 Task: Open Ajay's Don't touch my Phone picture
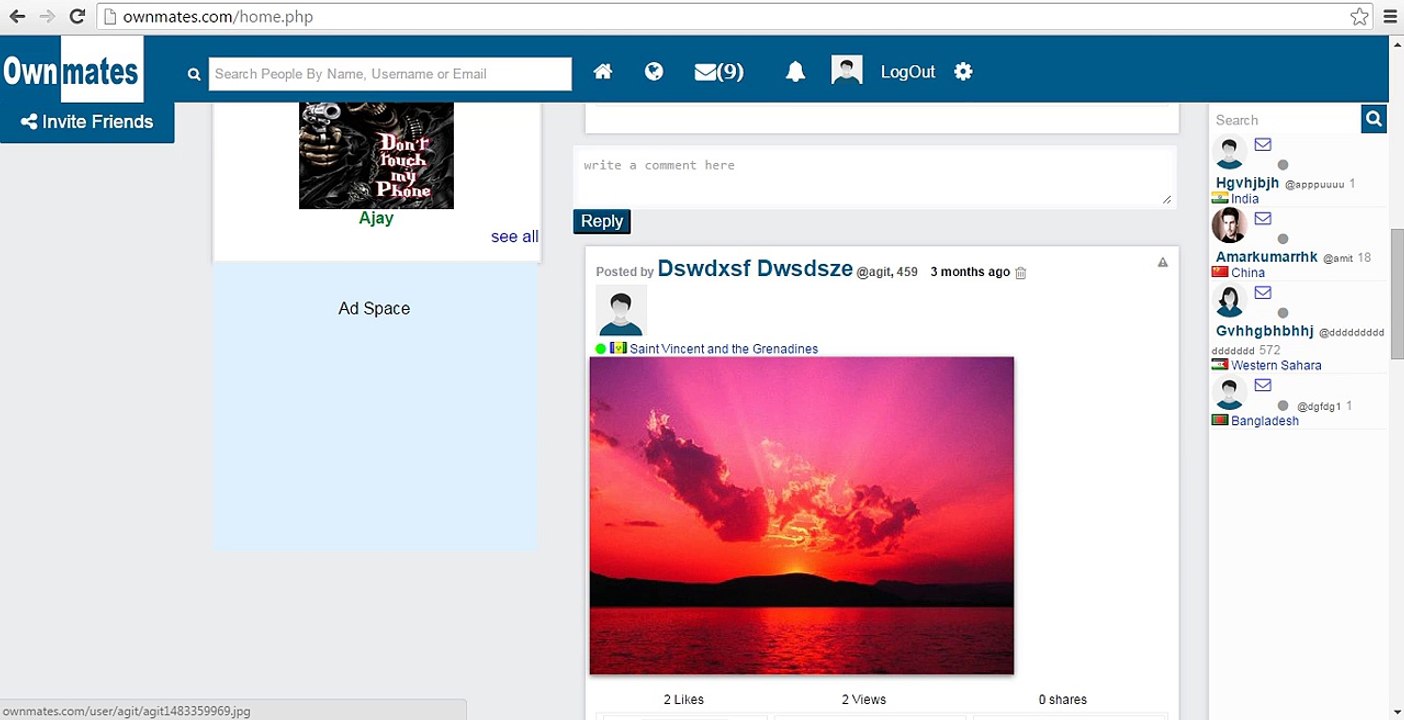click(376, 155)
